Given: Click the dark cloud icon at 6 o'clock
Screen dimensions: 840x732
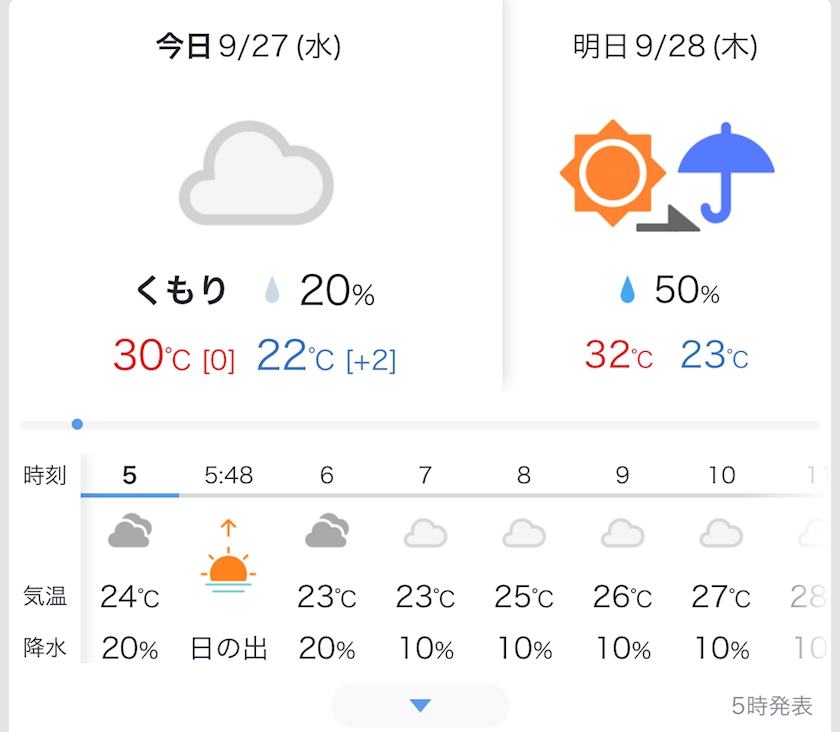Looking at the screenshot, I should 327,531.
